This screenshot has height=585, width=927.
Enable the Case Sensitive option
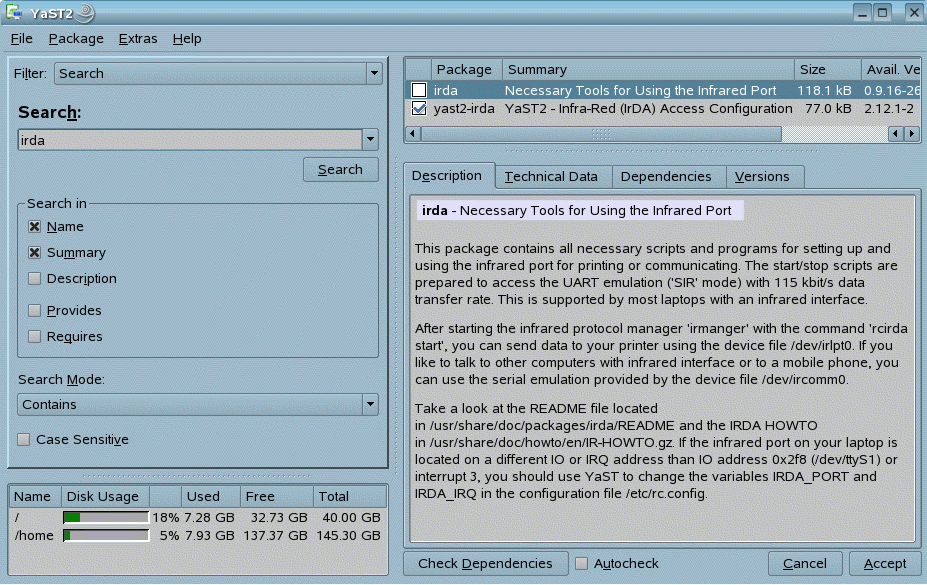pyautogui.click(x=24, y=439)
